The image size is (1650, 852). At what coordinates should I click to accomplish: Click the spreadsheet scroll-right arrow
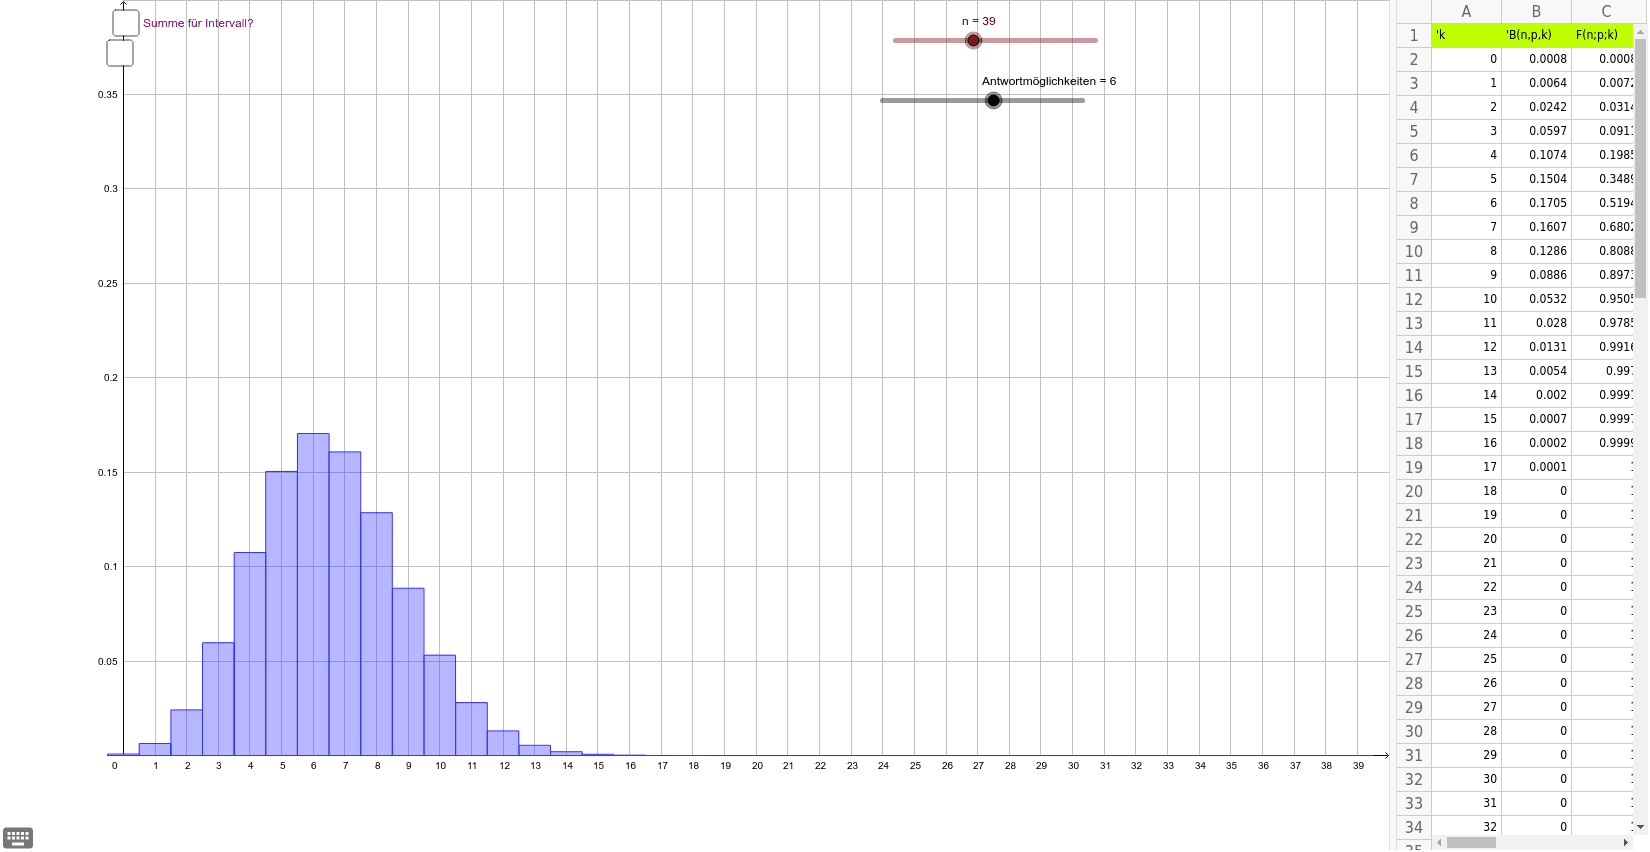click(1625, 842)
